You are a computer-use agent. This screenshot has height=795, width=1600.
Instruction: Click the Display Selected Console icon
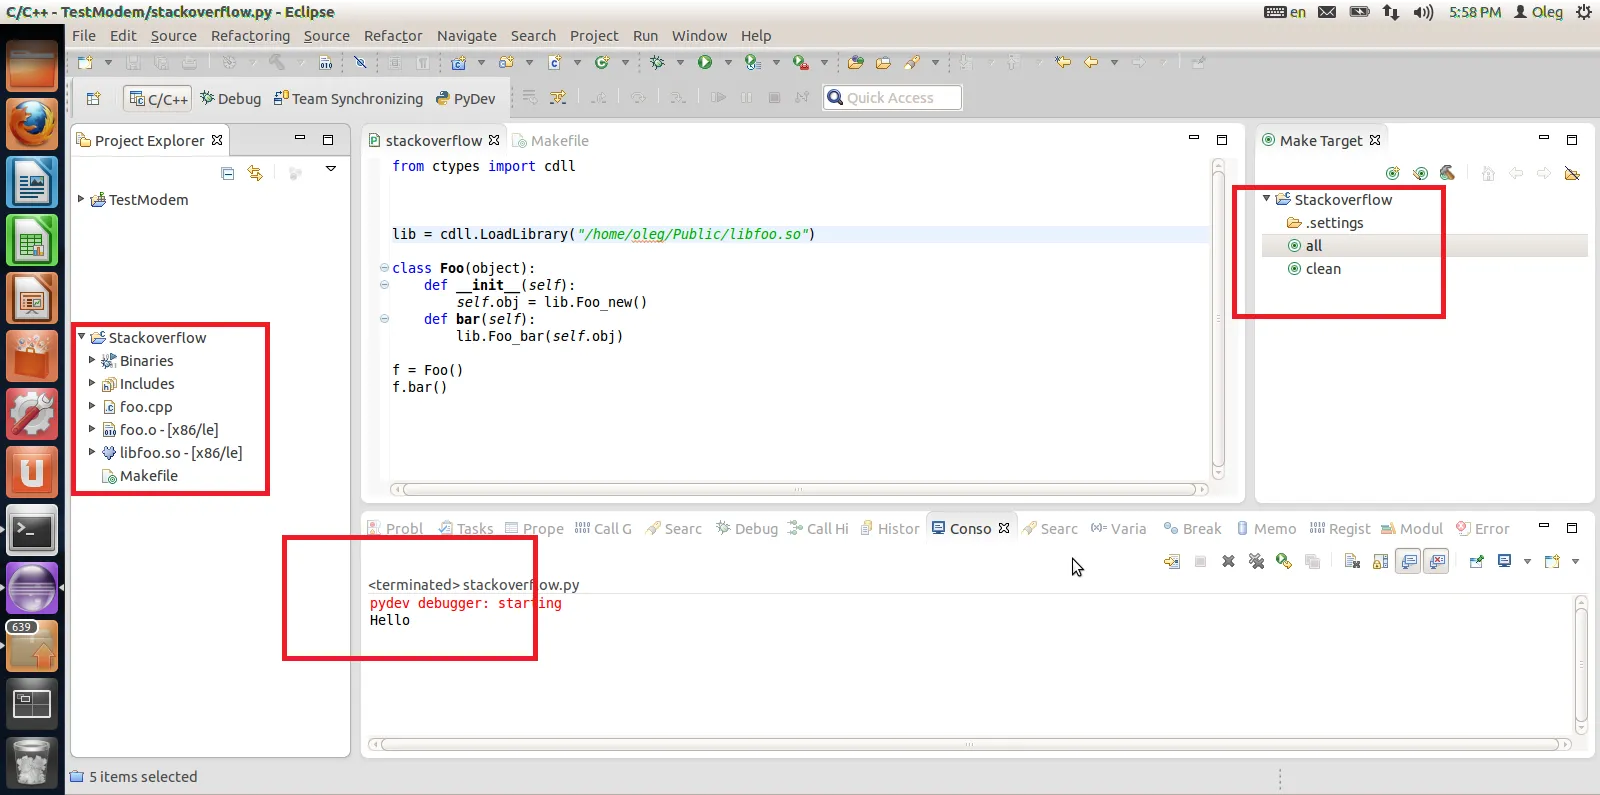(1504, 561)
